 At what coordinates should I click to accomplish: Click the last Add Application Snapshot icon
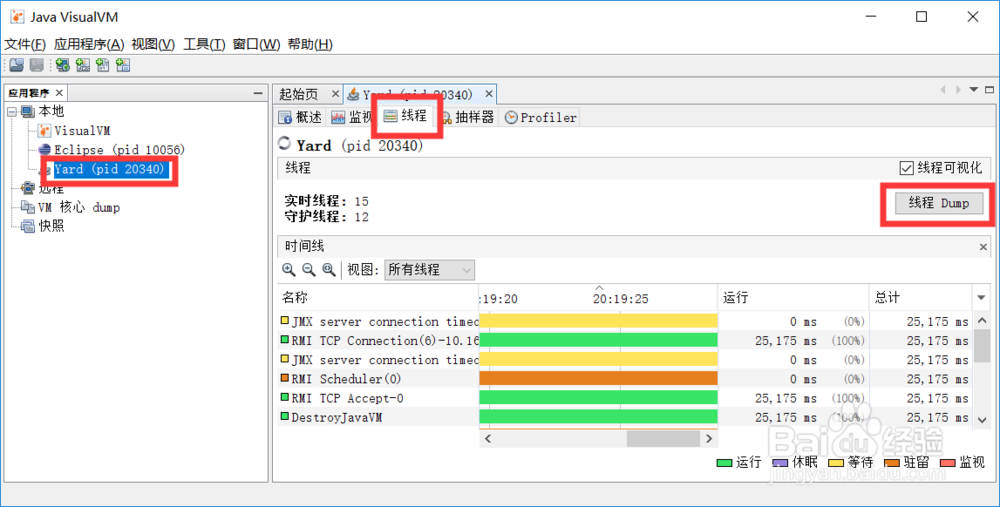point(123,64)
